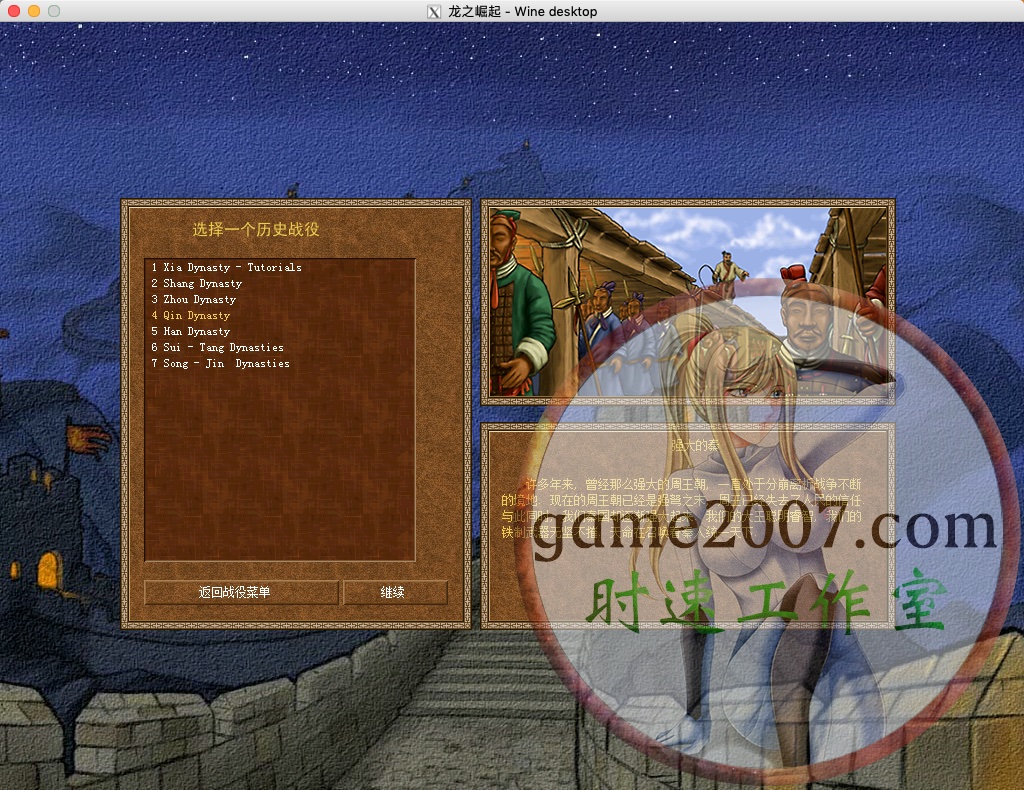Screen dimensions: 1024x790
Task: Close the Wine desktop window
Action: pyautogui.click(x=14, y=11)
